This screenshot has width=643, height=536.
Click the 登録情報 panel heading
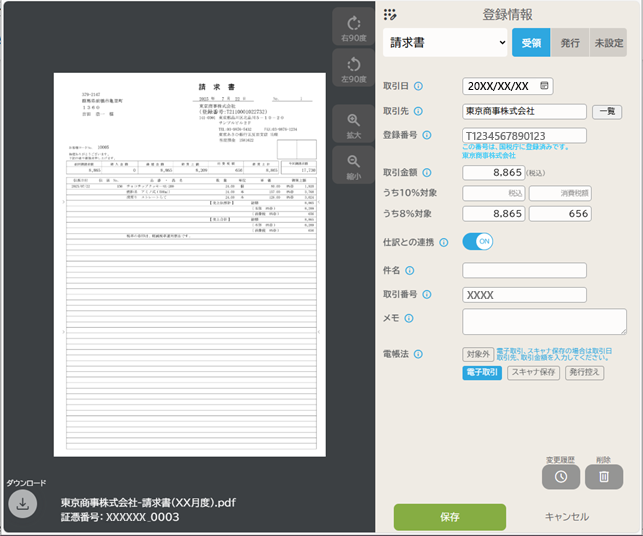[508, 15]
